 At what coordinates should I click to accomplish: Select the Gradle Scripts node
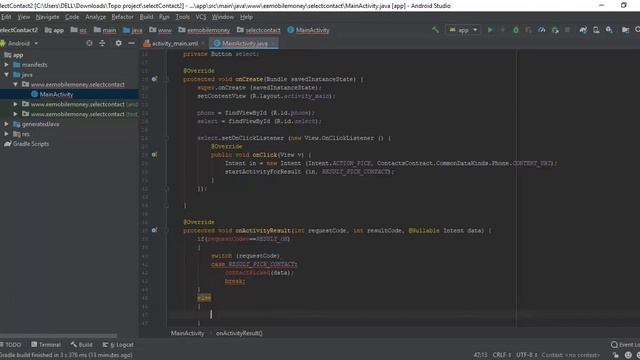pos(27,144)
